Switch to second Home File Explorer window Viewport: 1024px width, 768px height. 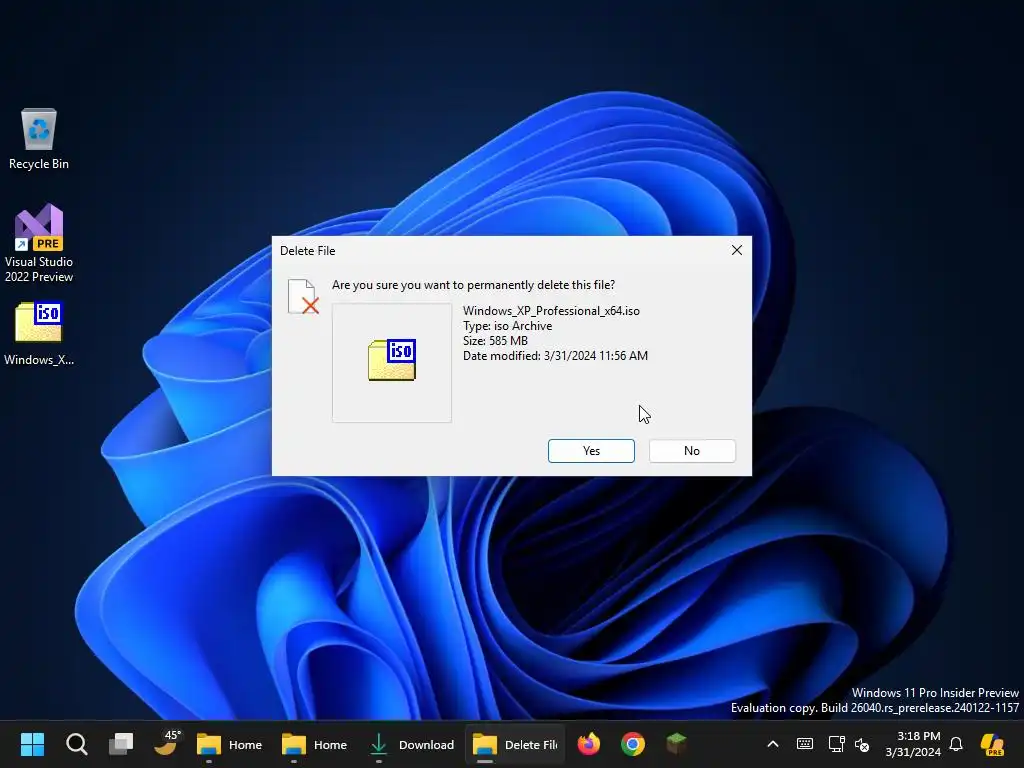point(315,744)
